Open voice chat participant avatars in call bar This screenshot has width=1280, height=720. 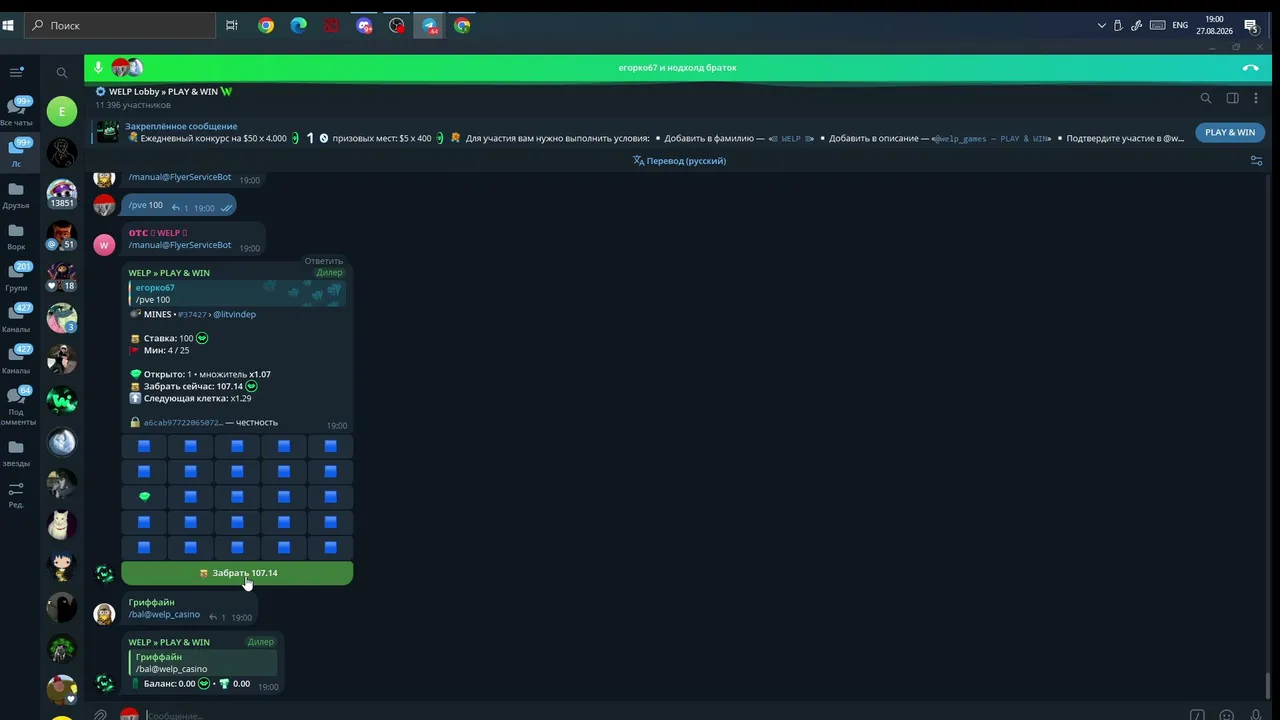[x=127, y=67]
